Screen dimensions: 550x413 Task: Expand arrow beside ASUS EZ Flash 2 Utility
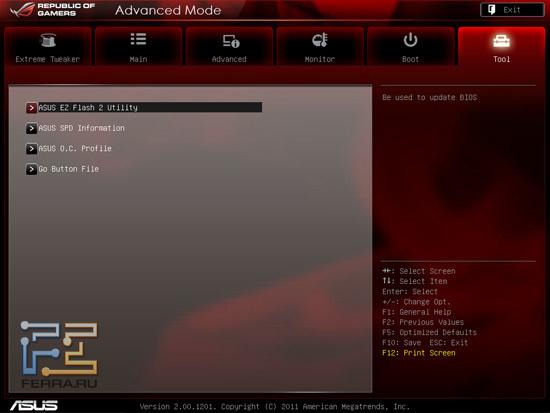(31, 108)
